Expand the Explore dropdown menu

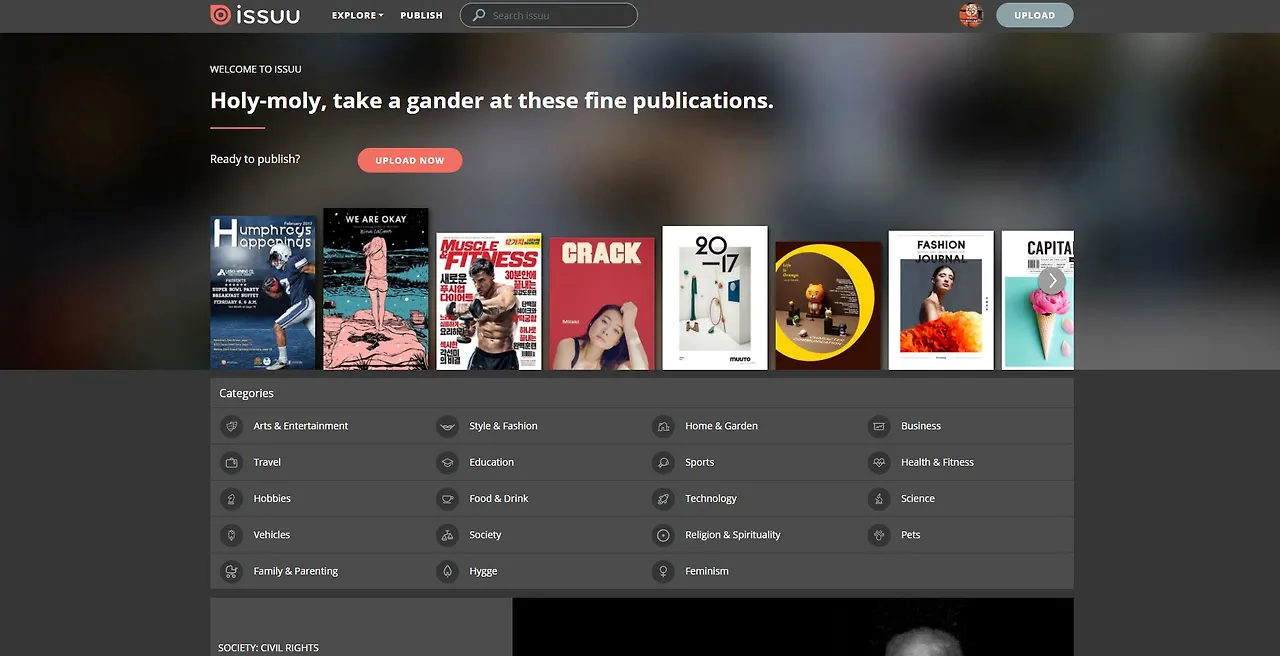358,15
